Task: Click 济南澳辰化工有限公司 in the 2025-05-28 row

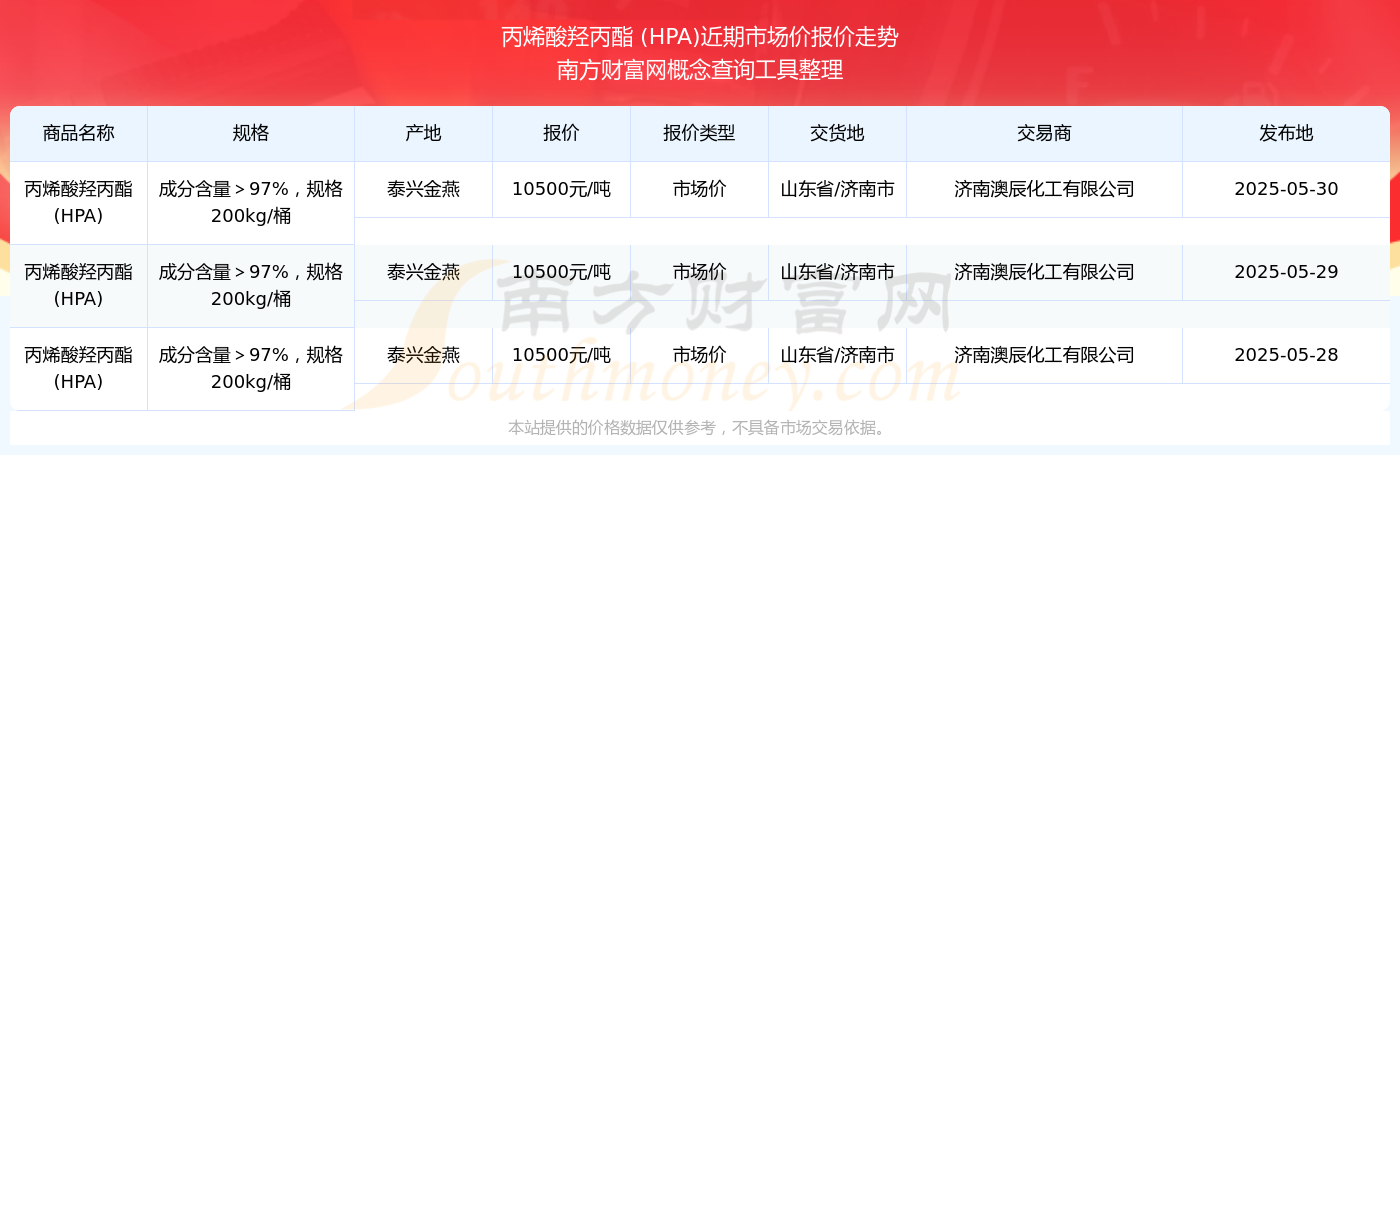Action: click(1045, 356)
